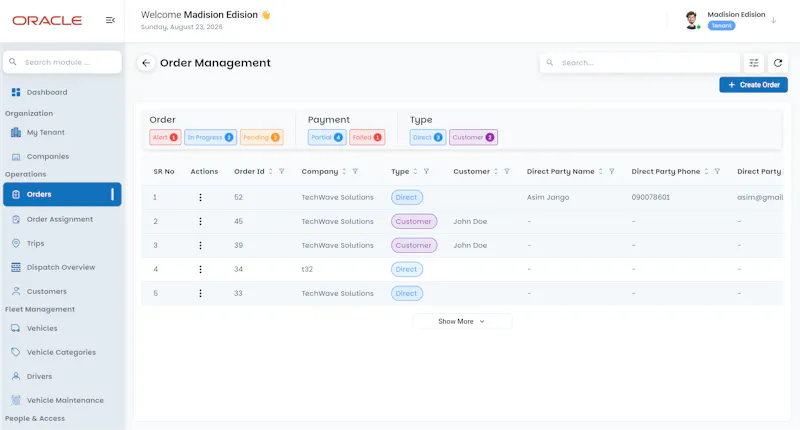Click TechWave Solutions in order 33 row
The width and height of the screenshot is (800, 430).
(x=337, y=293)
